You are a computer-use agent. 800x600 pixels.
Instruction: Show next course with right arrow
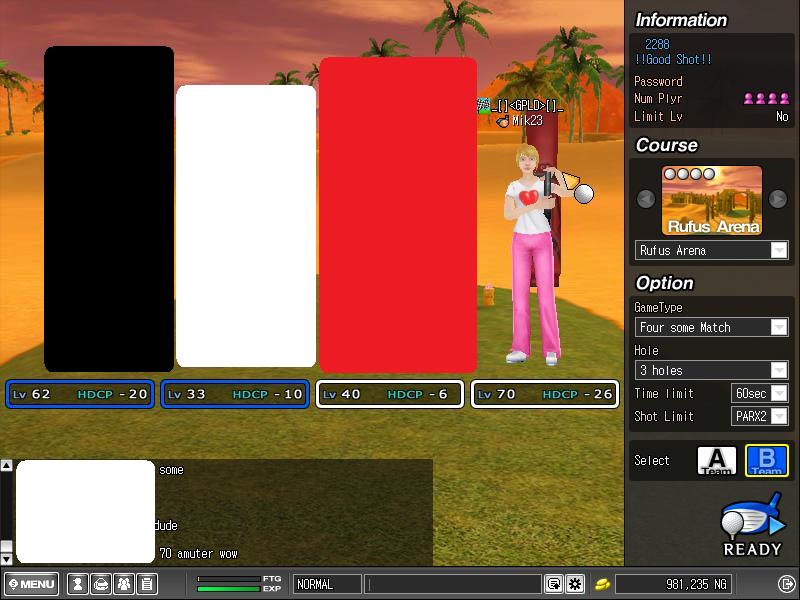tap(778, 199)
